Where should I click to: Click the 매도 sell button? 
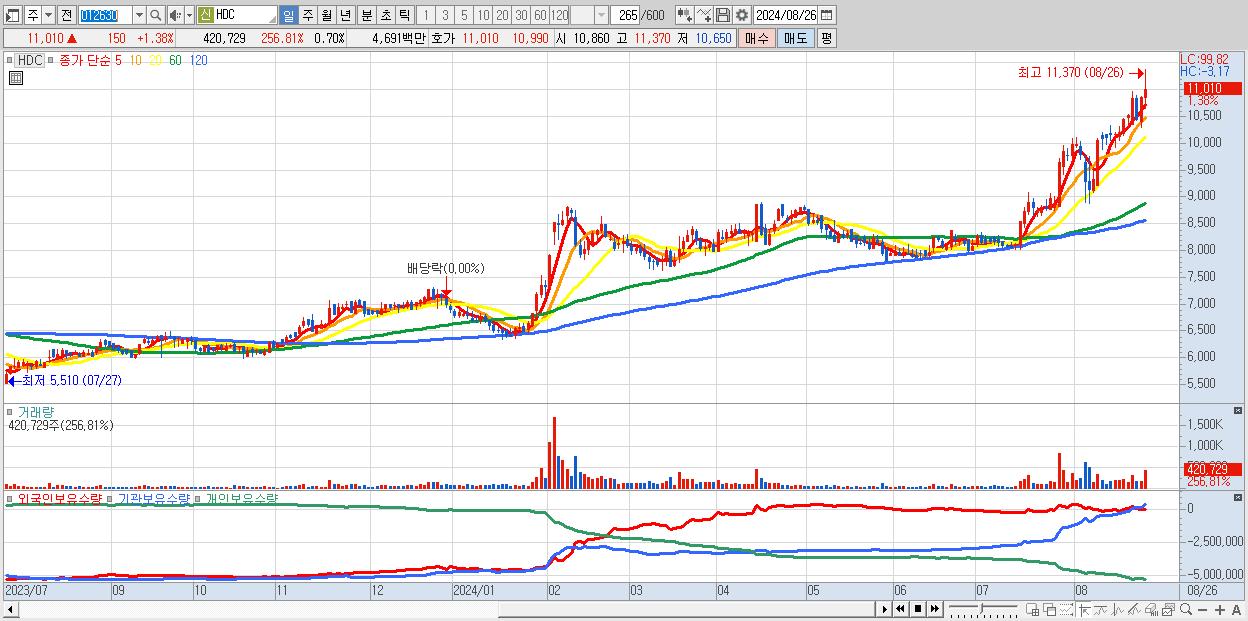[796, 38]
